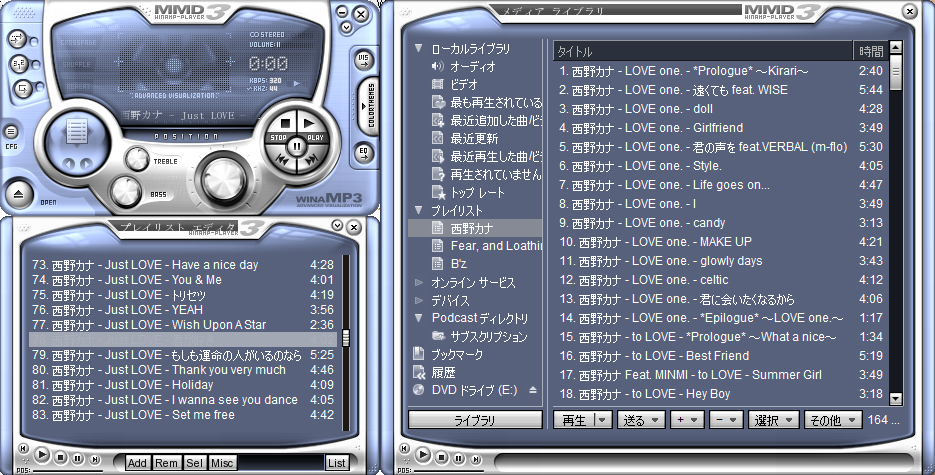Viewport: 935px width, 475px height.
Task: Click pause in the media library's mini controls
Action: click(459, 458)
